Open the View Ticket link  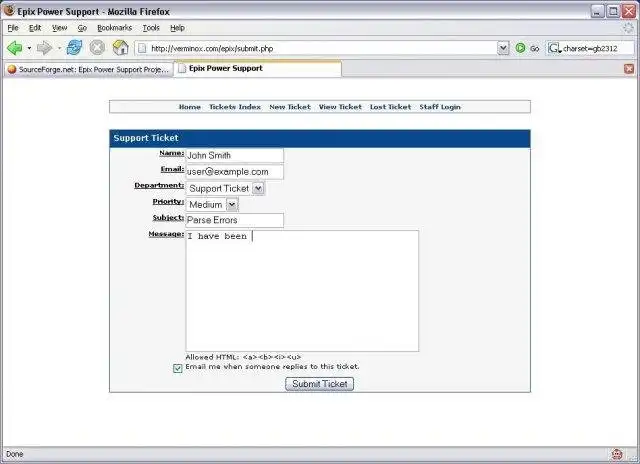click(340, 107)
